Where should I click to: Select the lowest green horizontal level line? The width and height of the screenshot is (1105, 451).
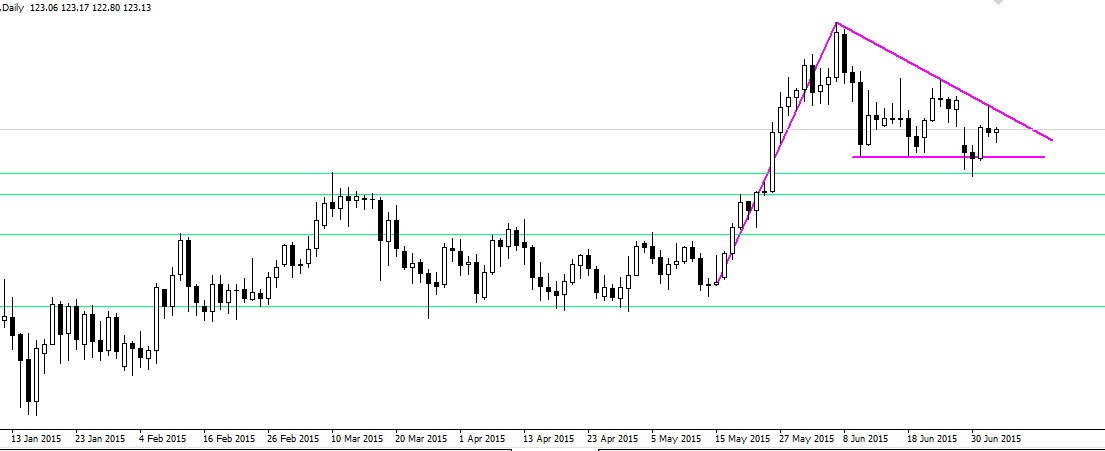click(x=552, y=307)
